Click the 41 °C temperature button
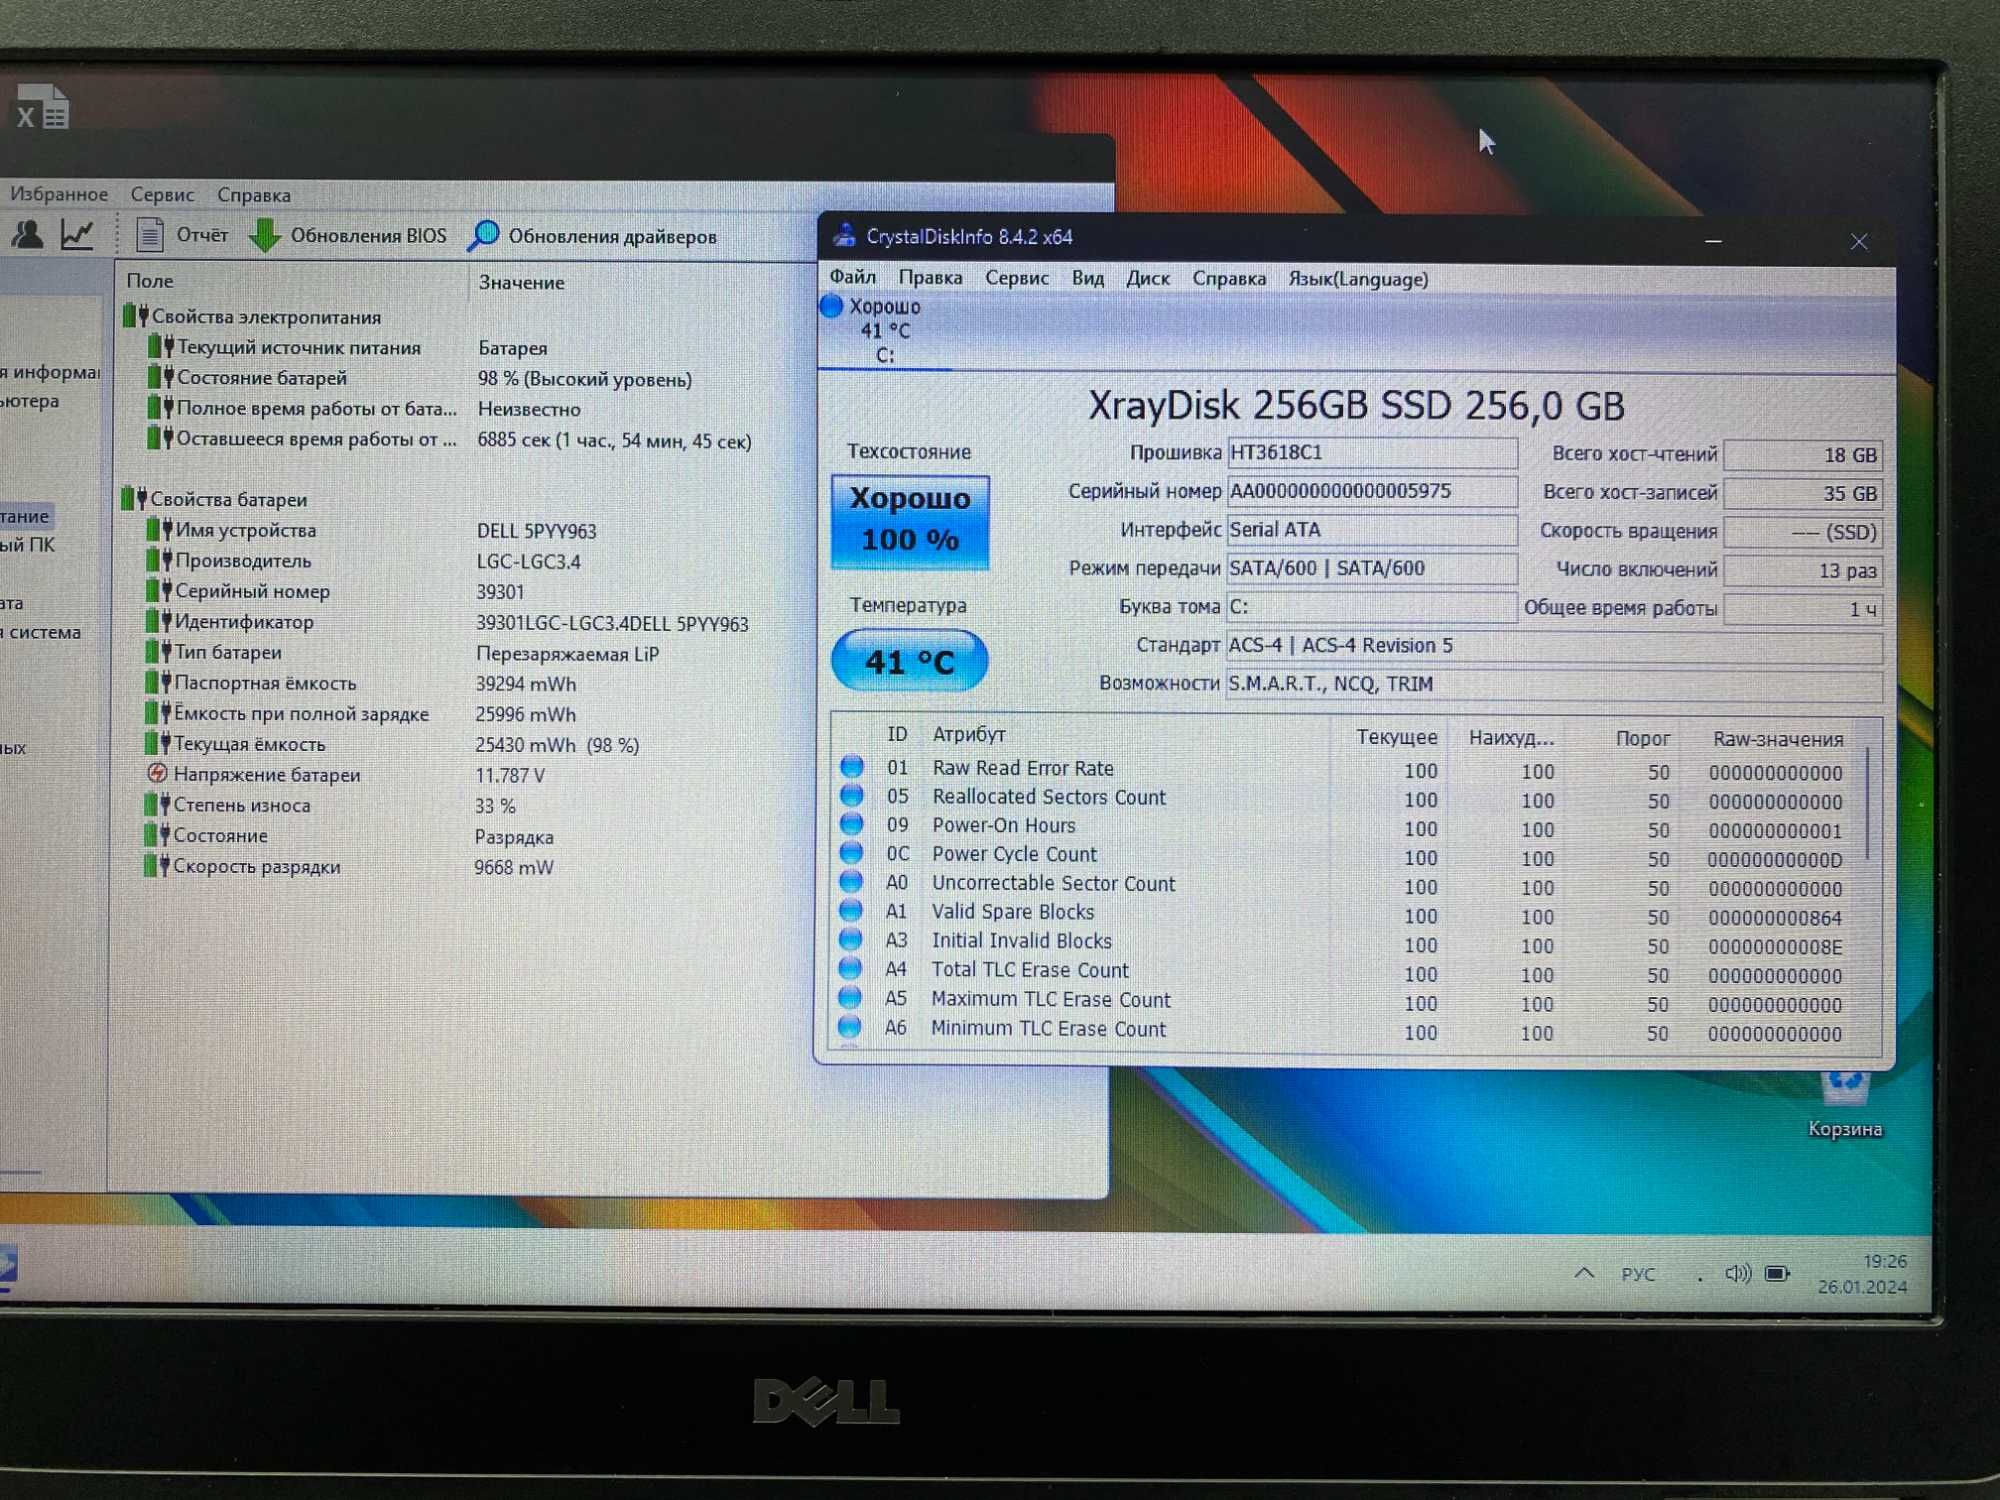Screen dimensions: 2000x1500 pos(909,661)
